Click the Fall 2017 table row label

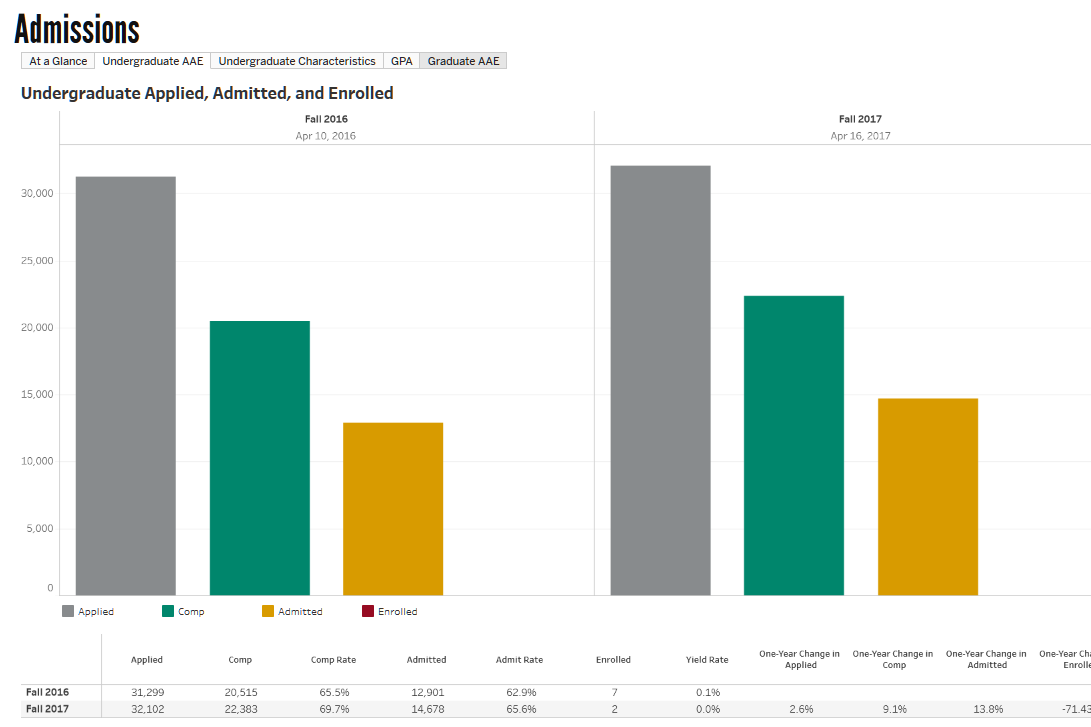point(48,709)
